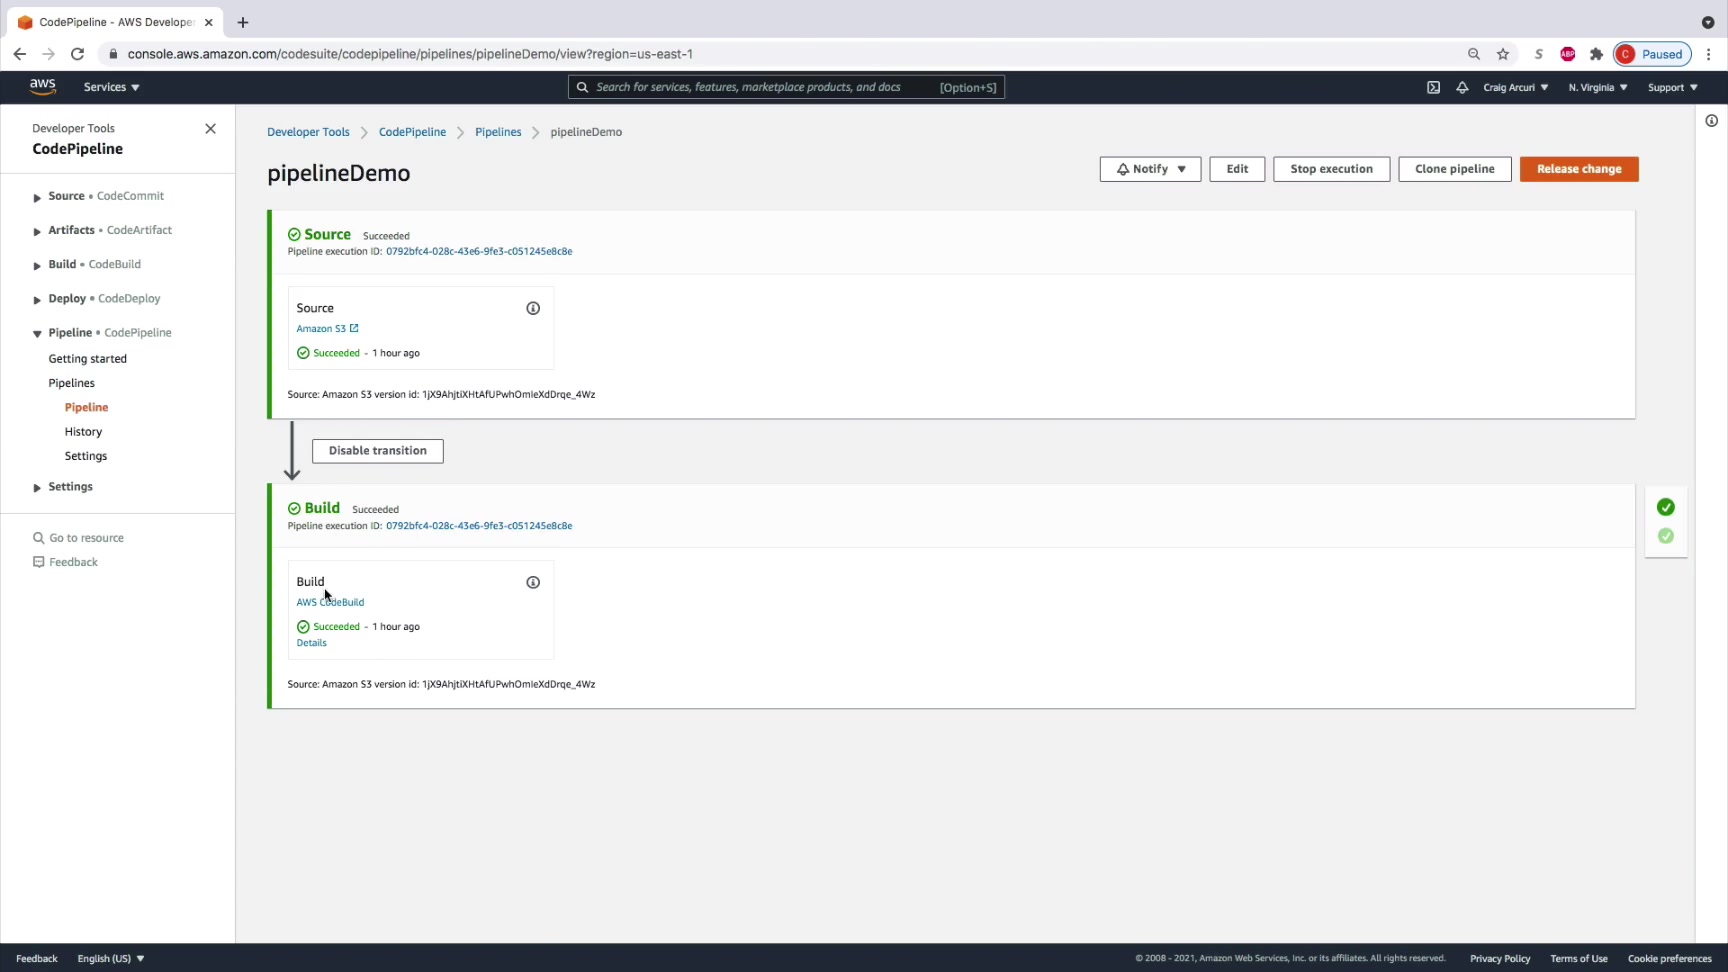Click the site lock icon in address bar
Viewport: 1728px width, 972px height.
click(x=113, y=54)
